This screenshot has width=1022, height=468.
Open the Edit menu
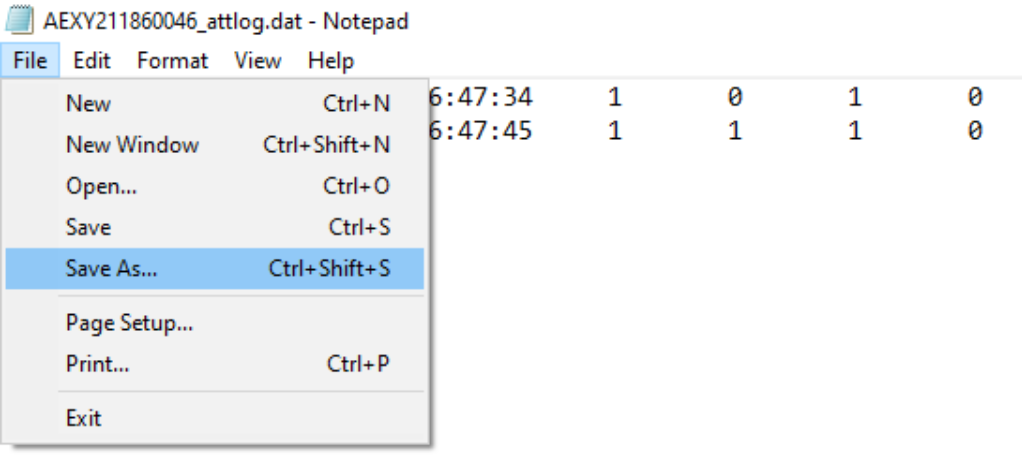pyautogui.click(x=92, y=61)
